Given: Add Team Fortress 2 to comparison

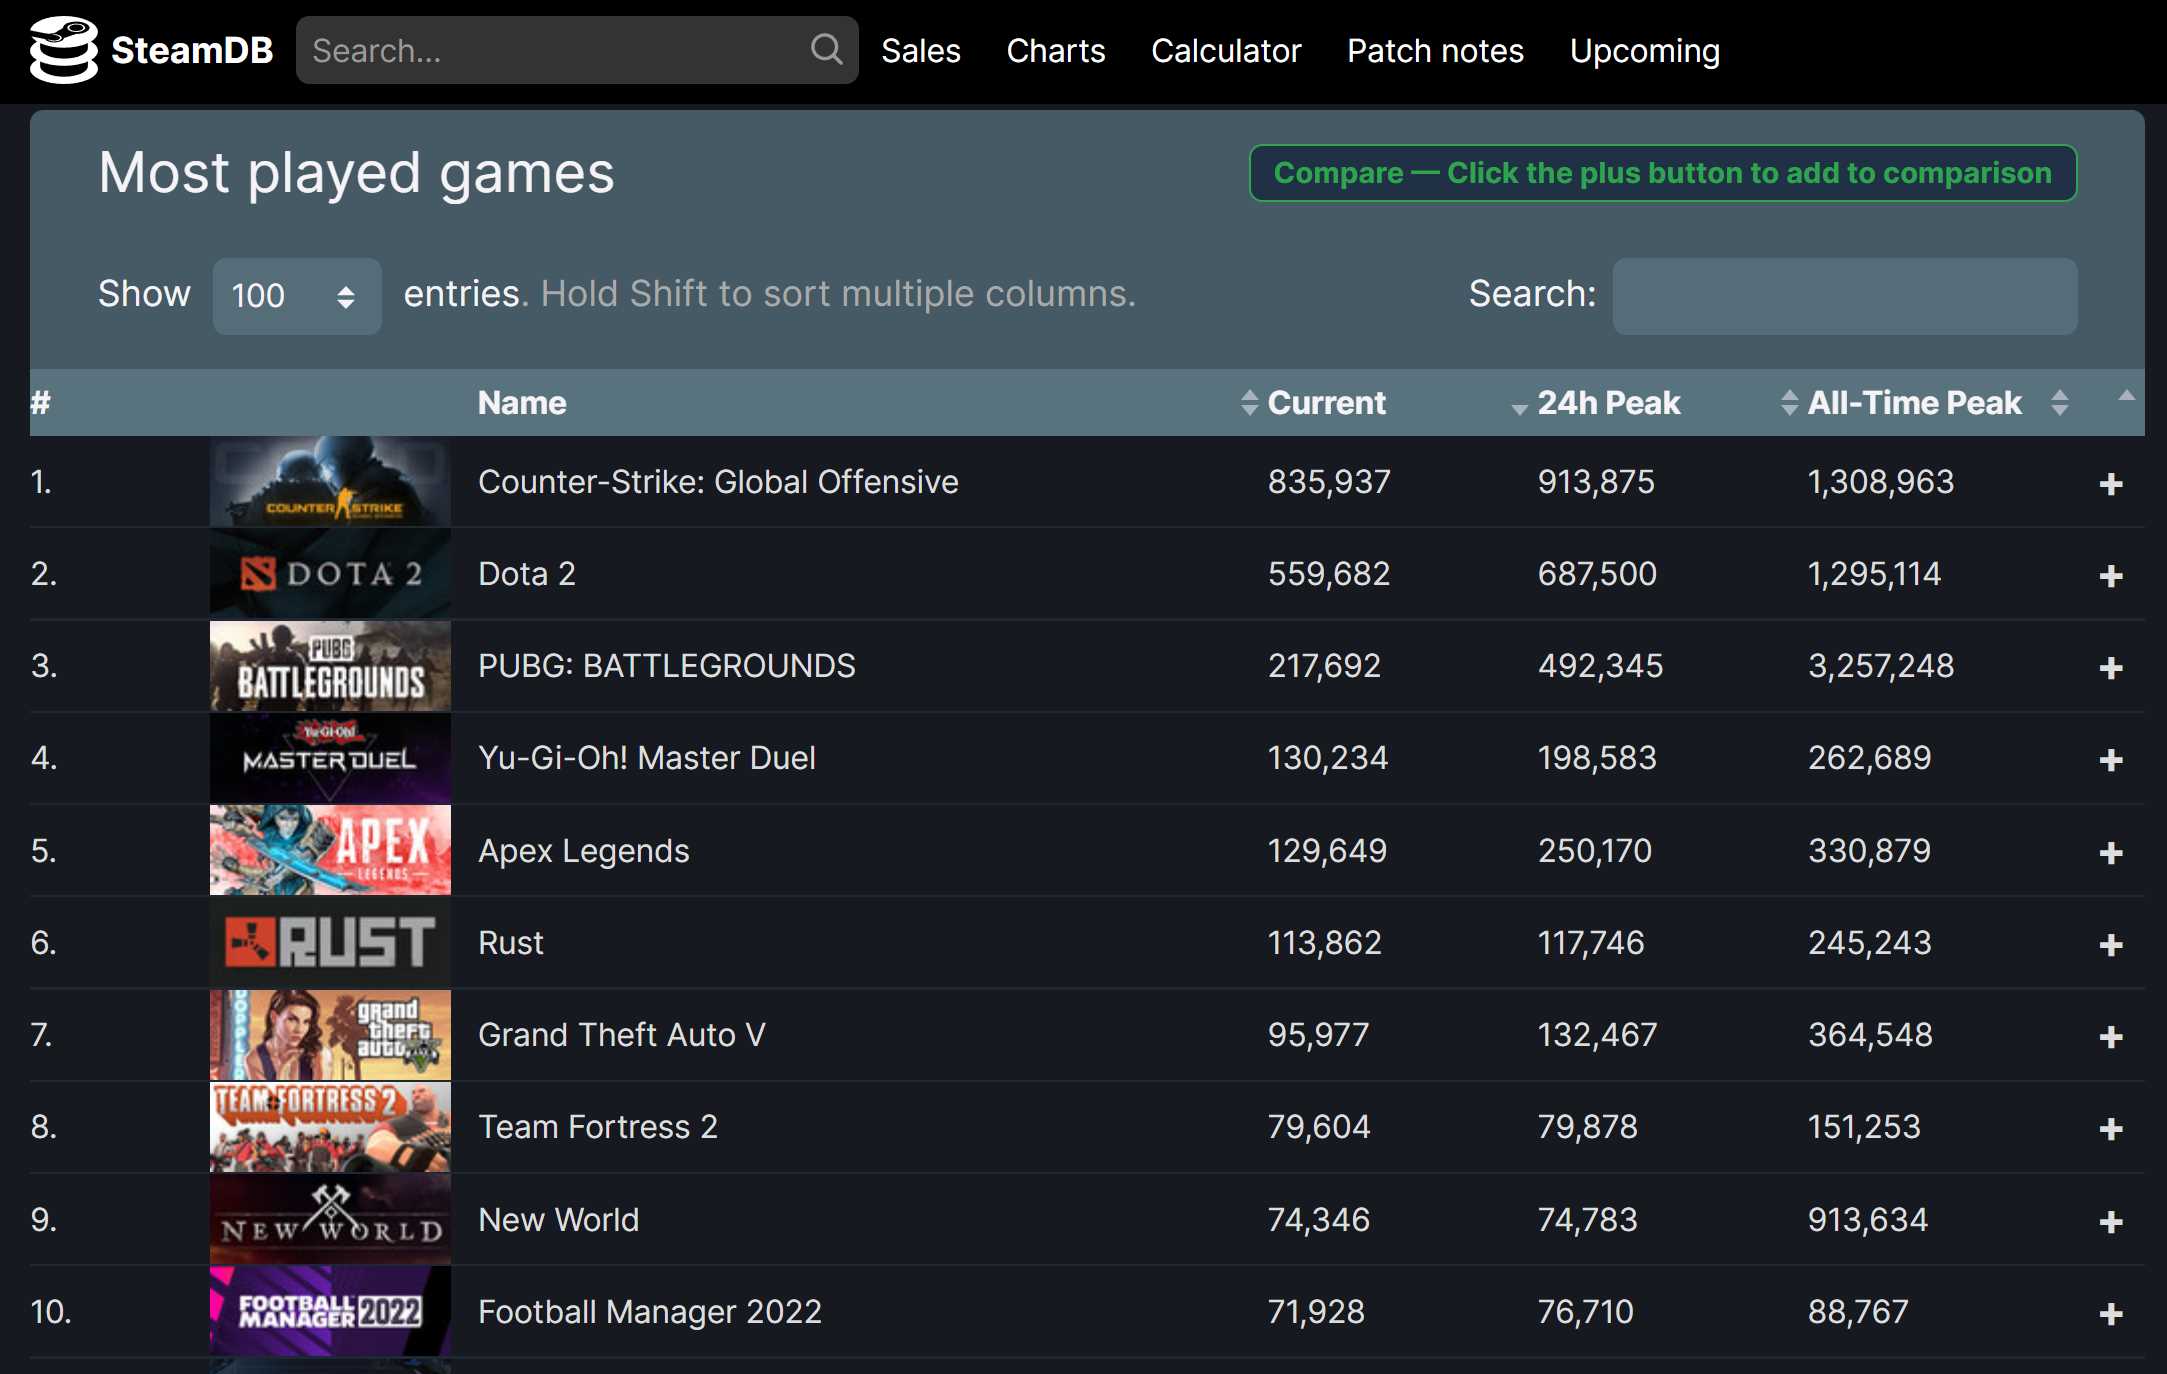Looking at the screenshot, I should pos(2110,1129).
